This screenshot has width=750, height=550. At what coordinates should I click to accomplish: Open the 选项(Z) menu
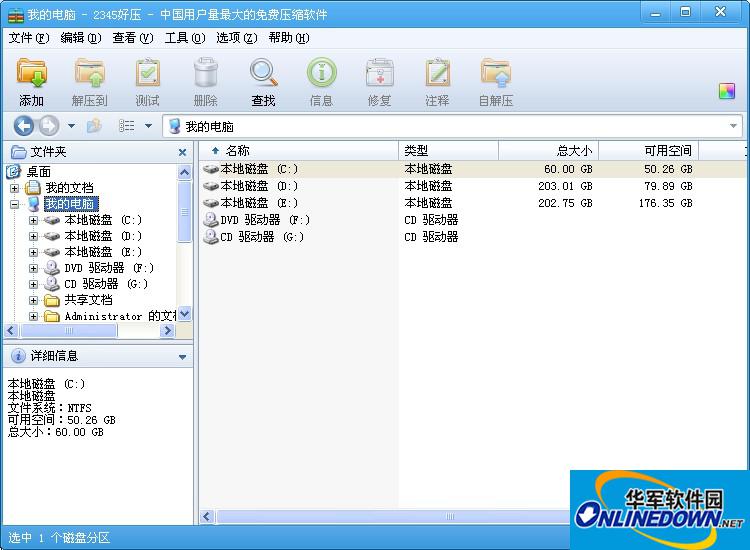tap(236, 38)
